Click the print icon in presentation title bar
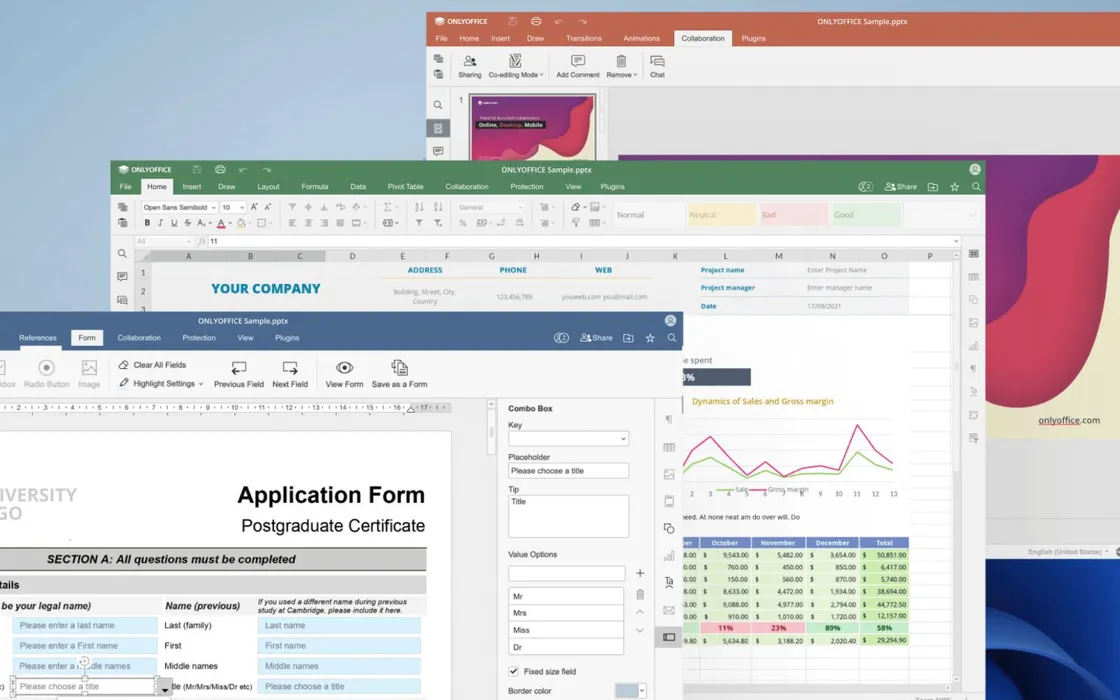The width and height of the screenshot is (1120, 700). pos(536,21)
